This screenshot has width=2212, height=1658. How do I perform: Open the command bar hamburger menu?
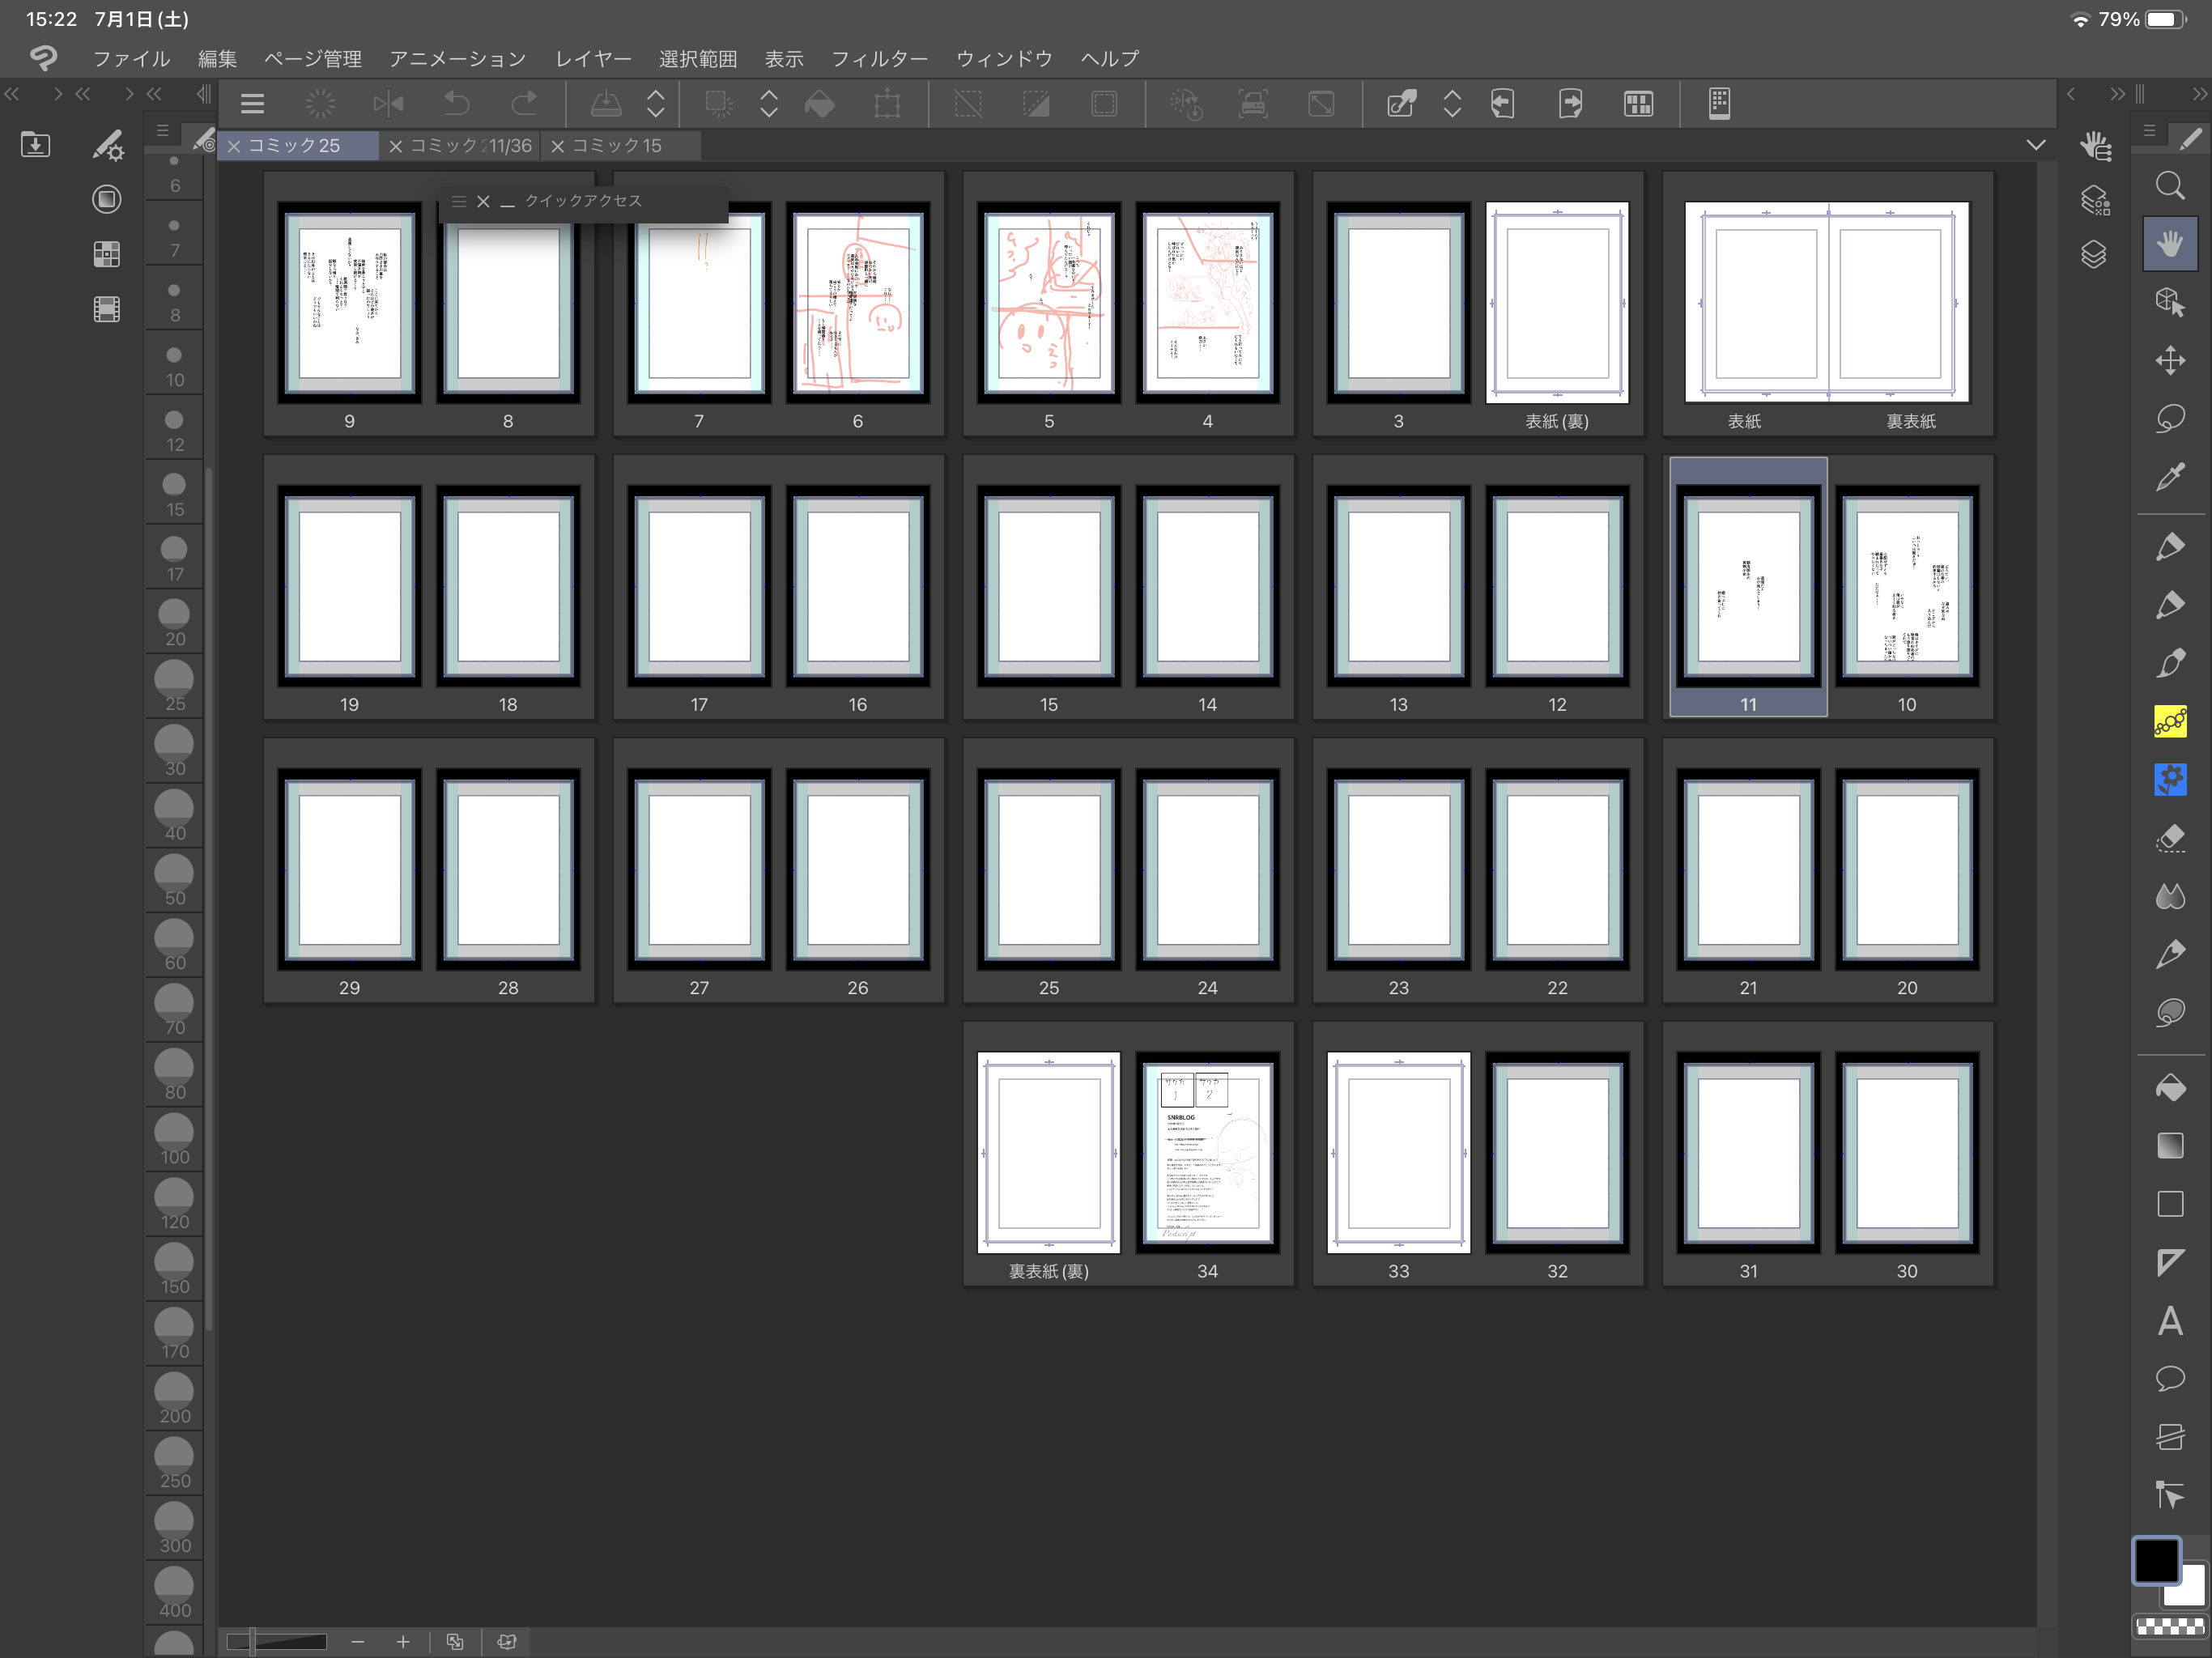pyautogui.click(x=252, y=103)
